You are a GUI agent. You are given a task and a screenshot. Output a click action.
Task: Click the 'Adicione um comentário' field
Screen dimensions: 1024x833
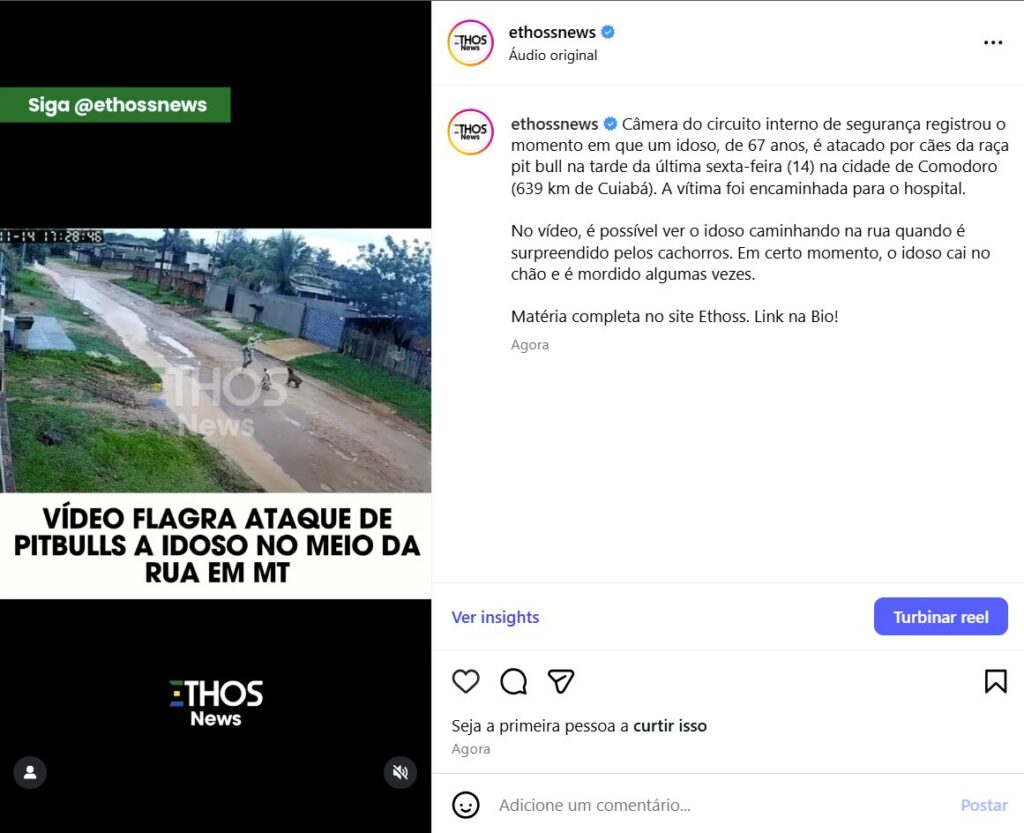click(x=718, y=805)
